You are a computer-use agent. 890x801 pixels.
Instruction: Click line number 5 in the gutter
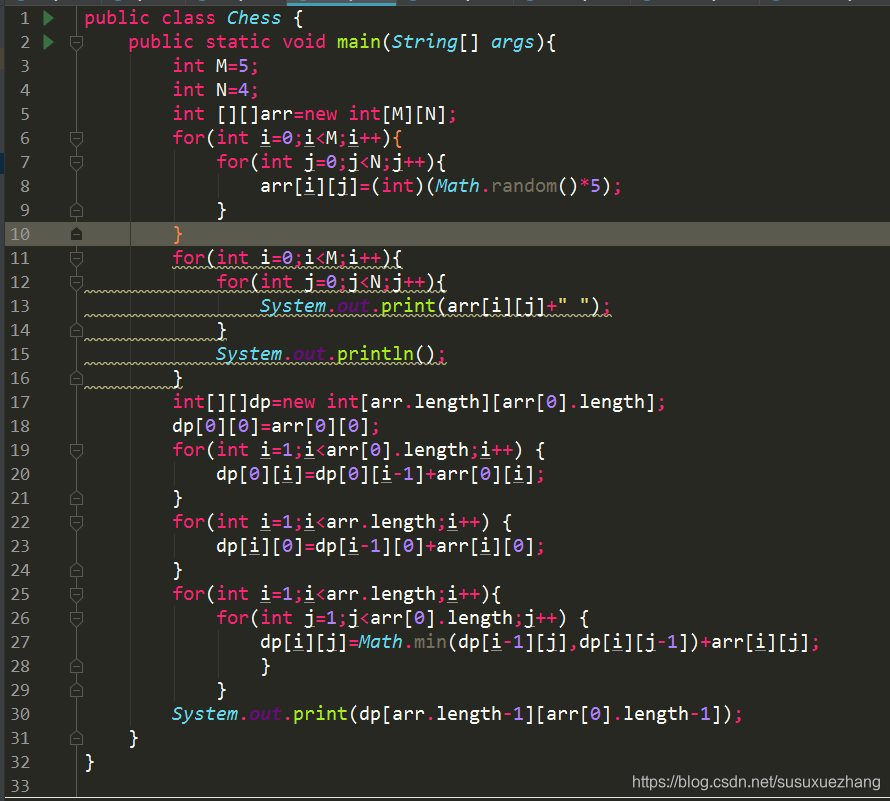pyautogui.click(x=24, y=115)
